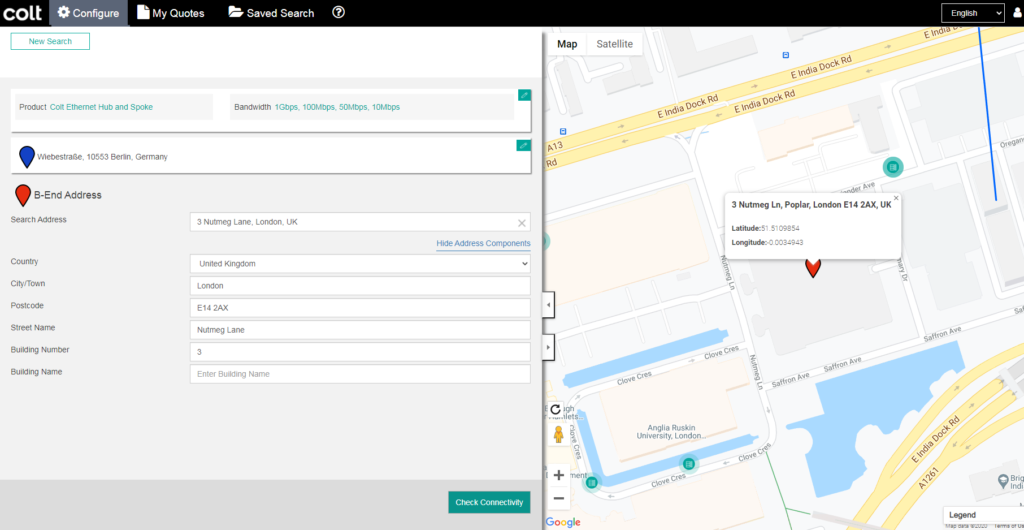Click the Street Name field
This screenshot has width=1024, height=530.
click(360, 330)
